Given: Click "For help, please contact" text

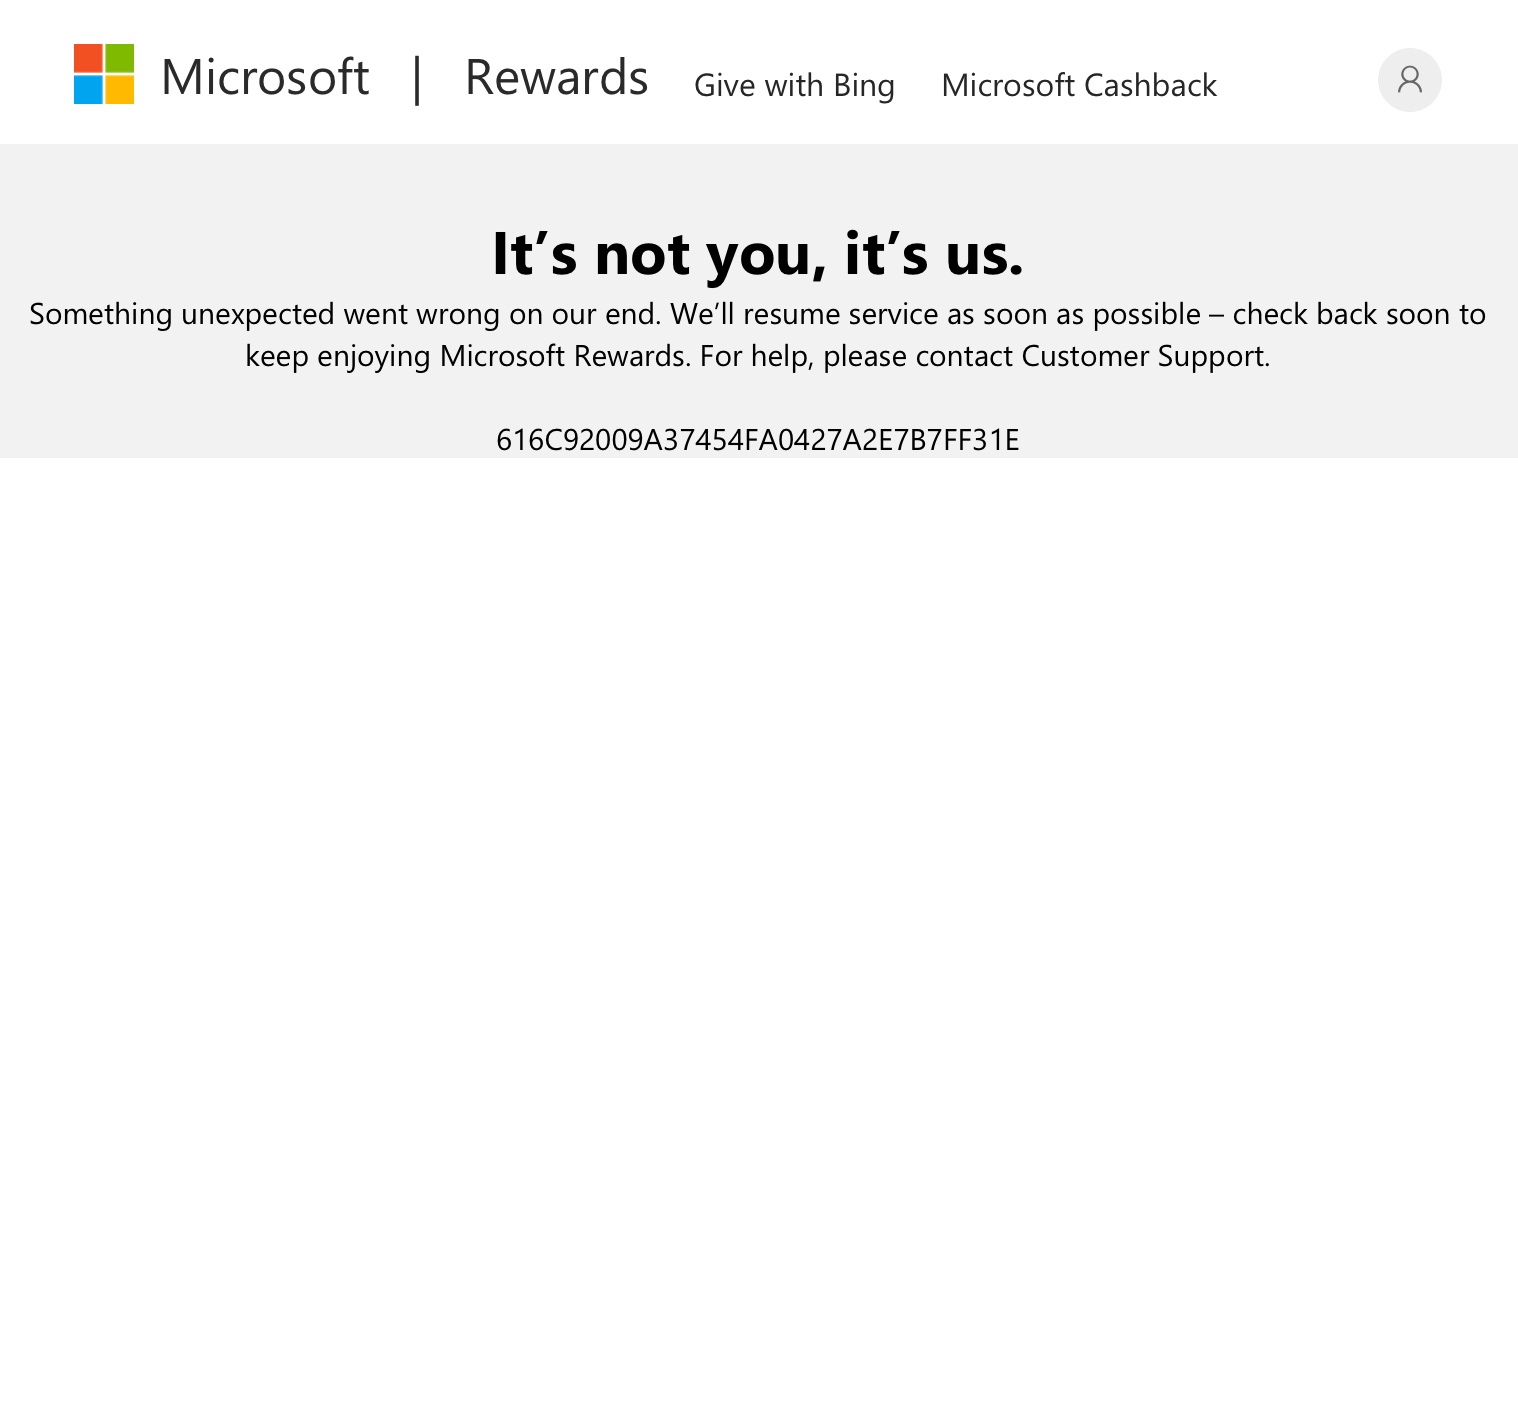Looking at the screenshot, I should click(856, 356).
